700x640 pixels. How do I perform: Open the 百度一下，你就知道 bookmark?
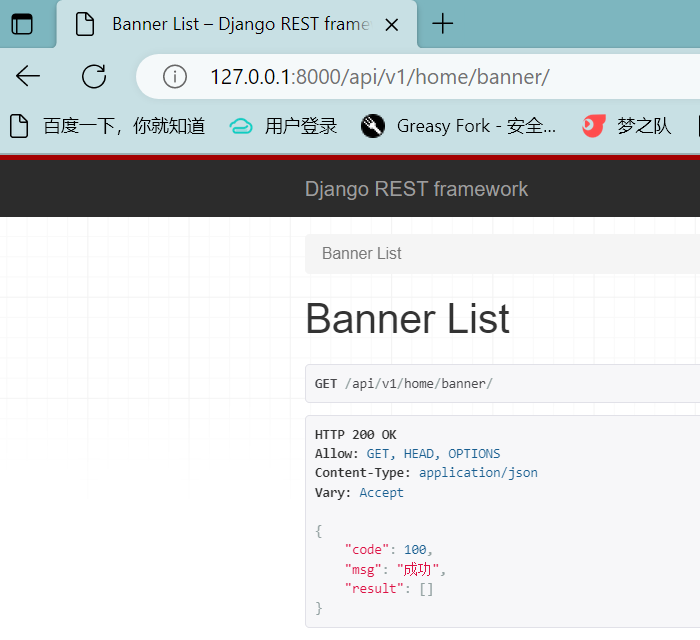click(x=107, y=126)
